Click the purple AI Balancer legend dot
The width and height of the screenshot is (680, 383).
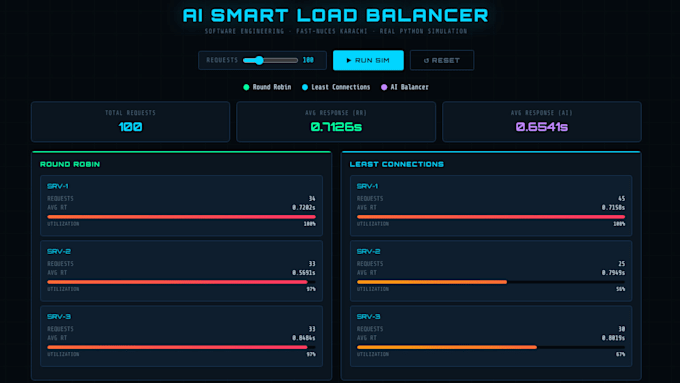[384, 87]
